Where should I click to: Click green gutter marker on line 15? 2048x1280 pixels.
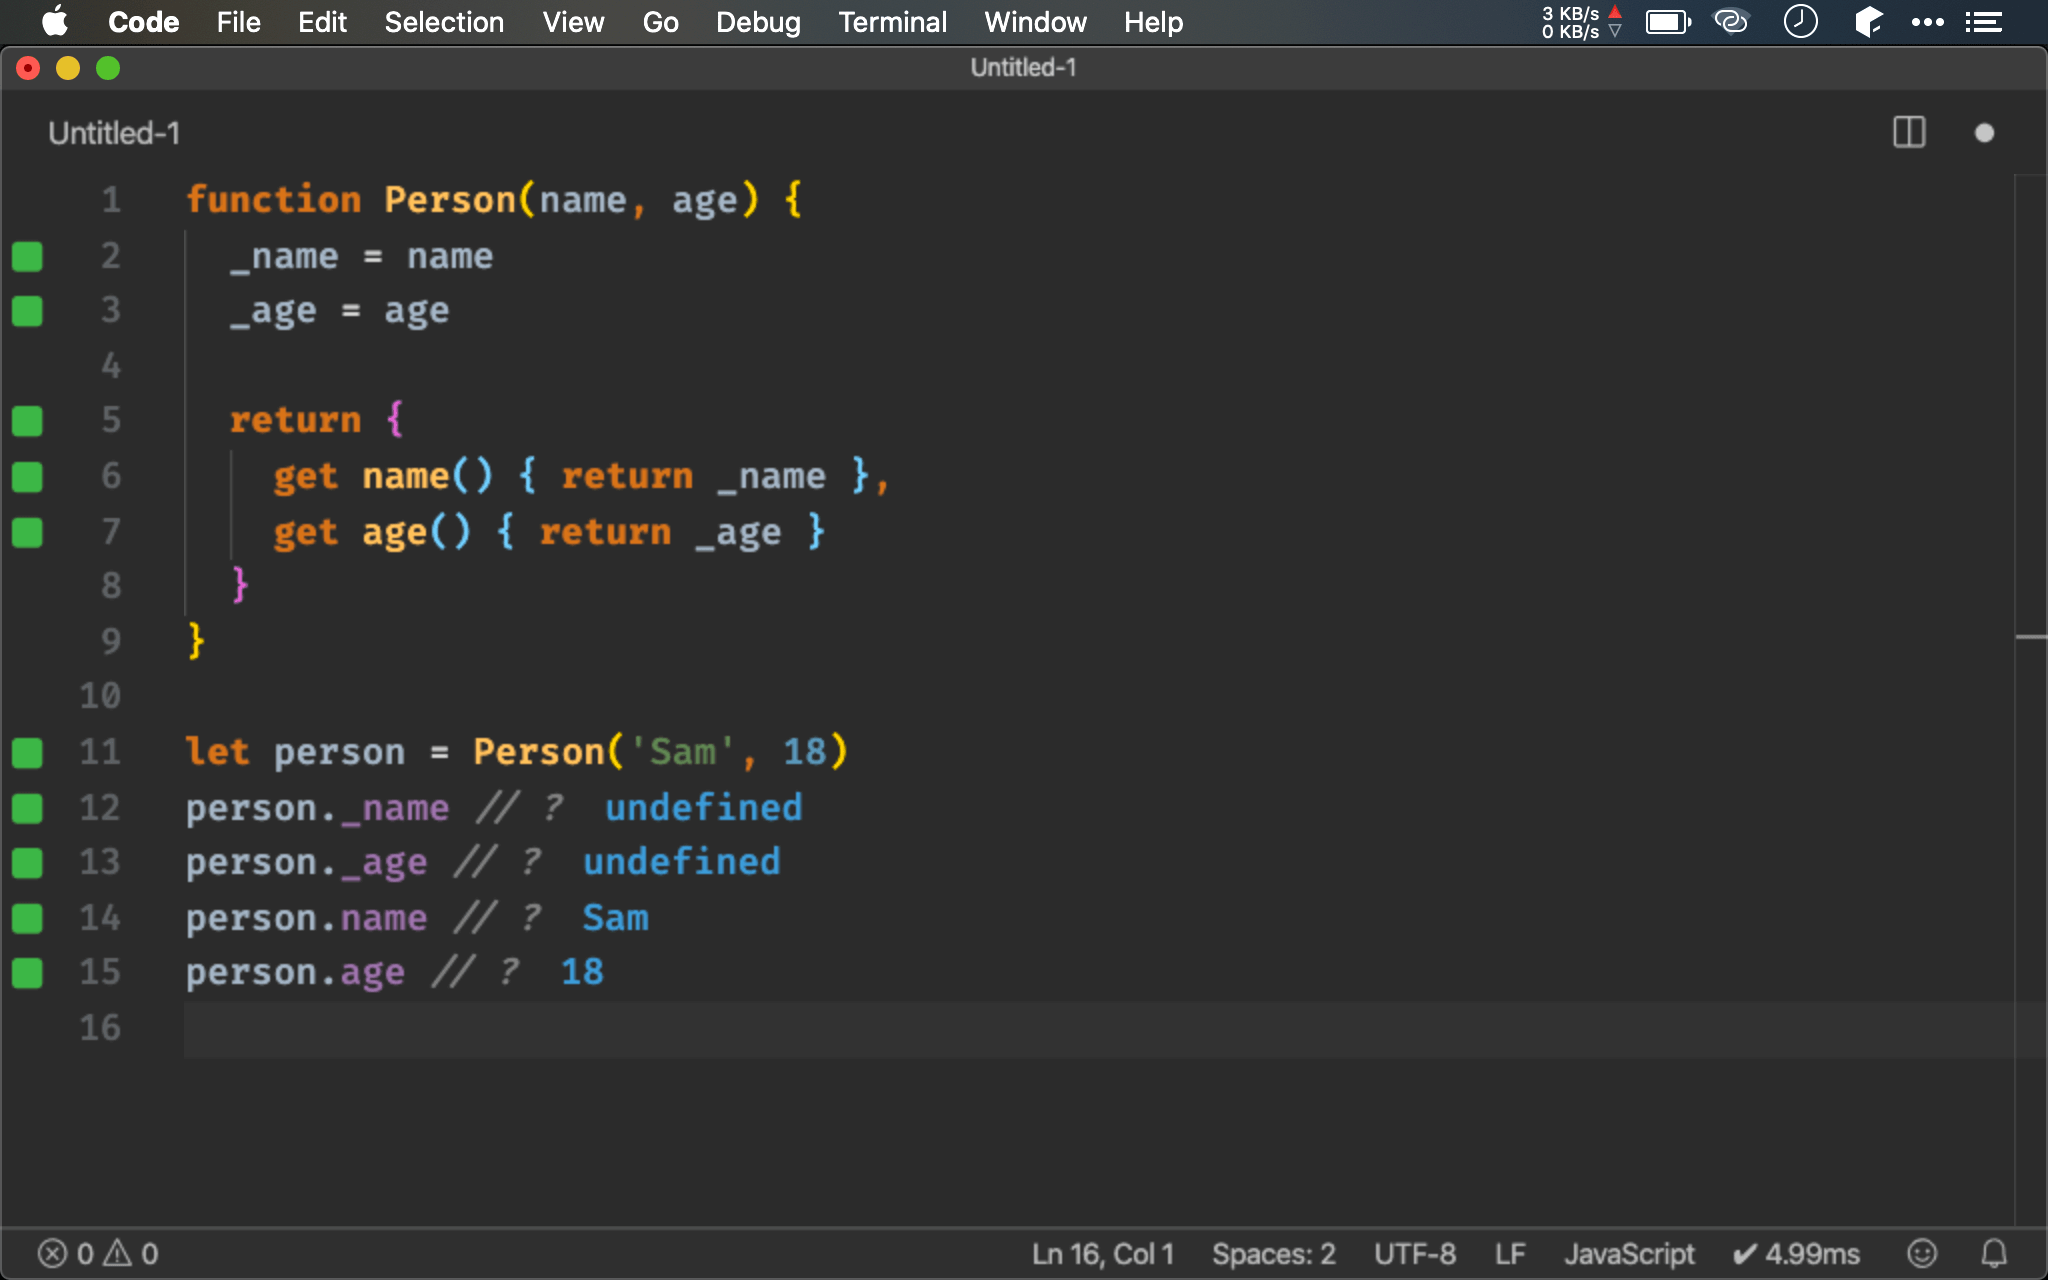coord(27,972)
